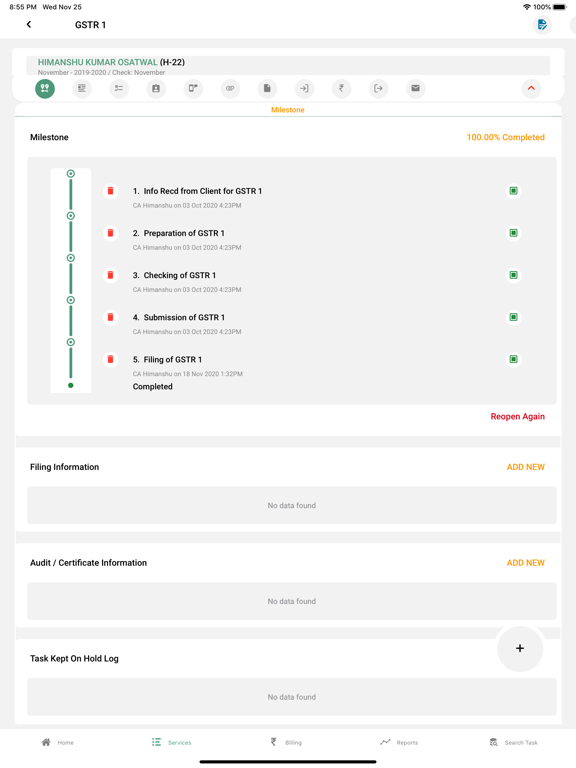The height and width of the screenshot is (768, 576).
Task: Delete milestone Checking of GSTR 1
Action: point(111,275)
